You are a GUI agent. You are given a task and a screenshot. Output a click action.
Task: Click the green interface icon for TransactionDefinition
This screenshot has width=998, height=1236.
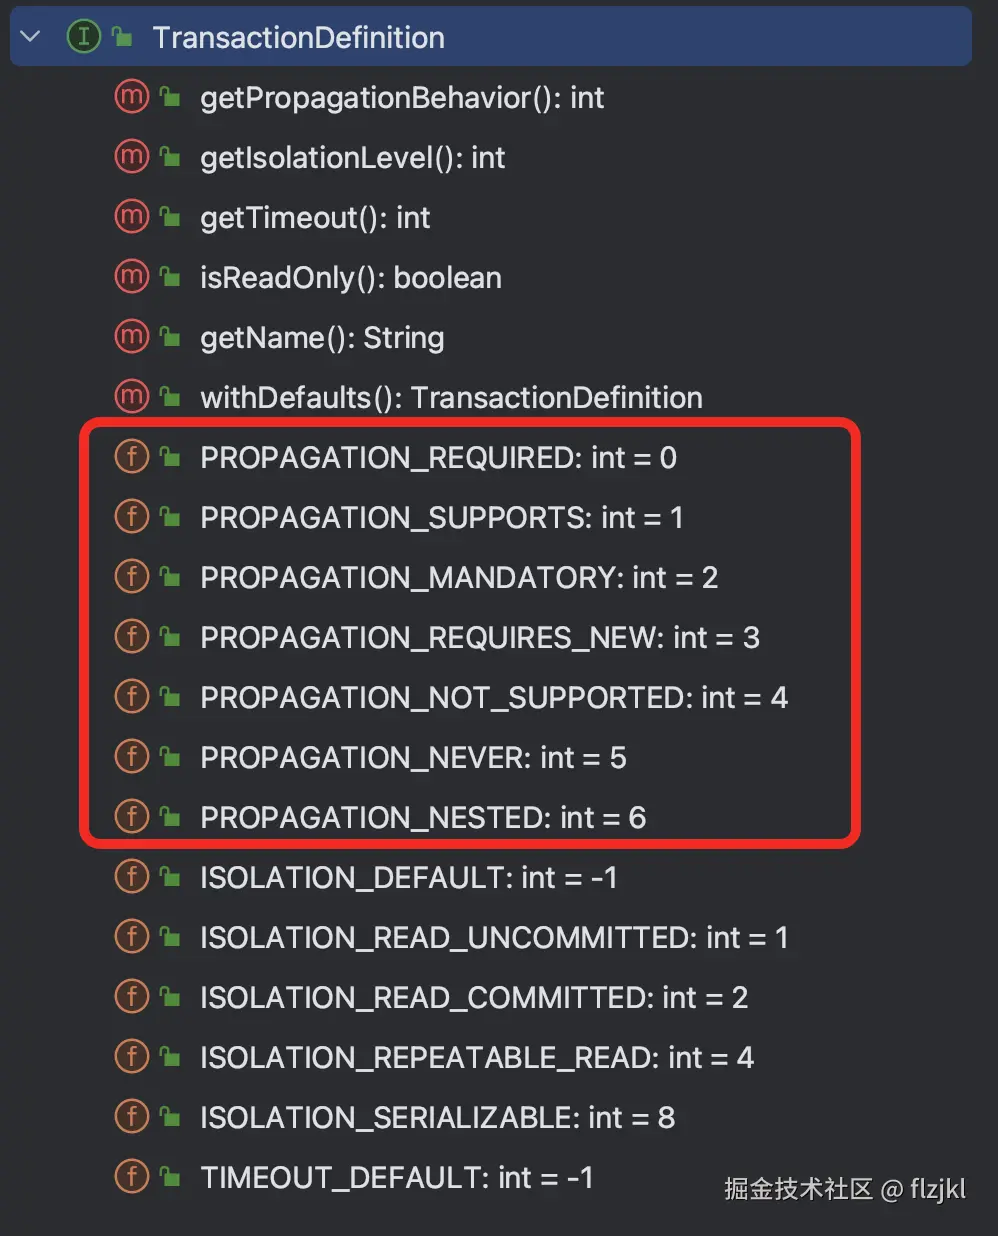pos(83,37)
